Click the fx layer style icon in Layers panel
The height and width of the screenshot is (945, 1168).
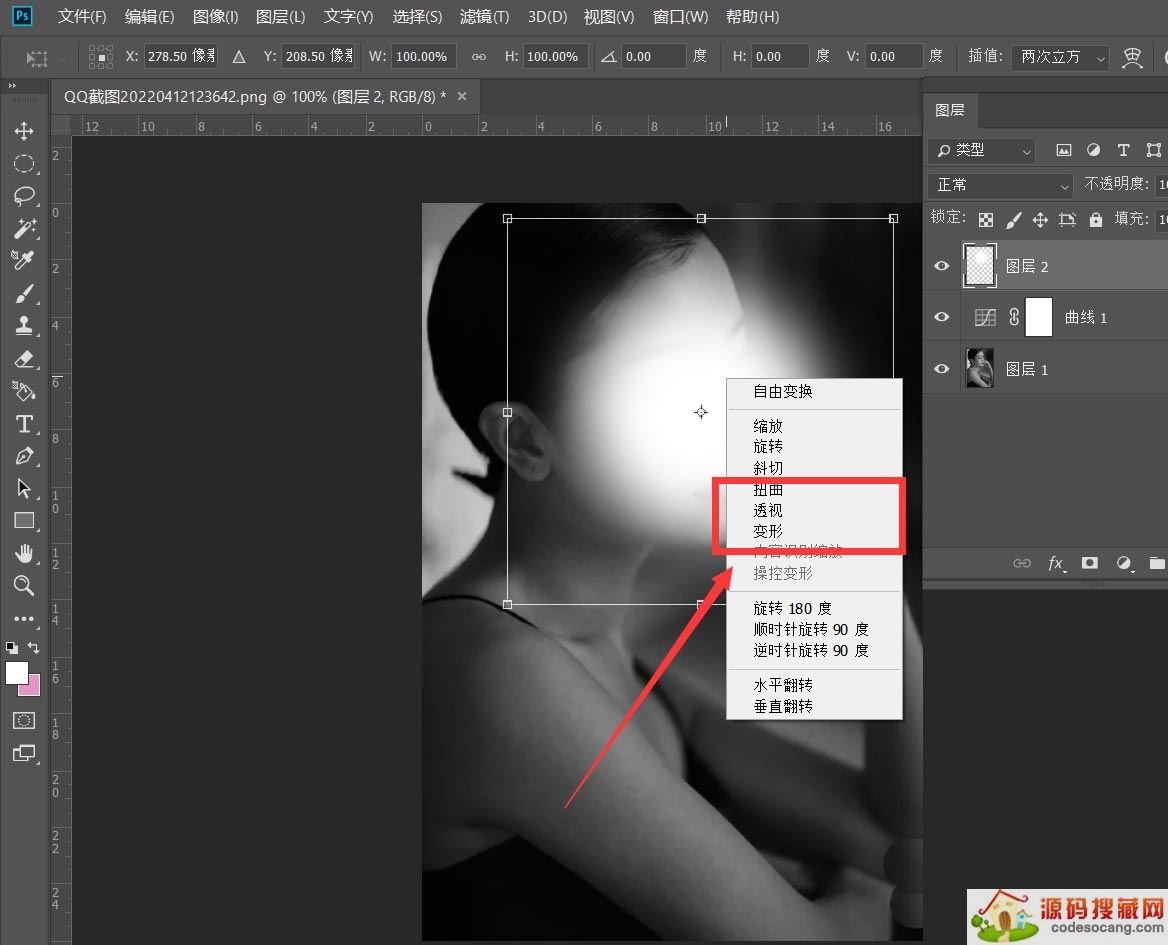1056,563
